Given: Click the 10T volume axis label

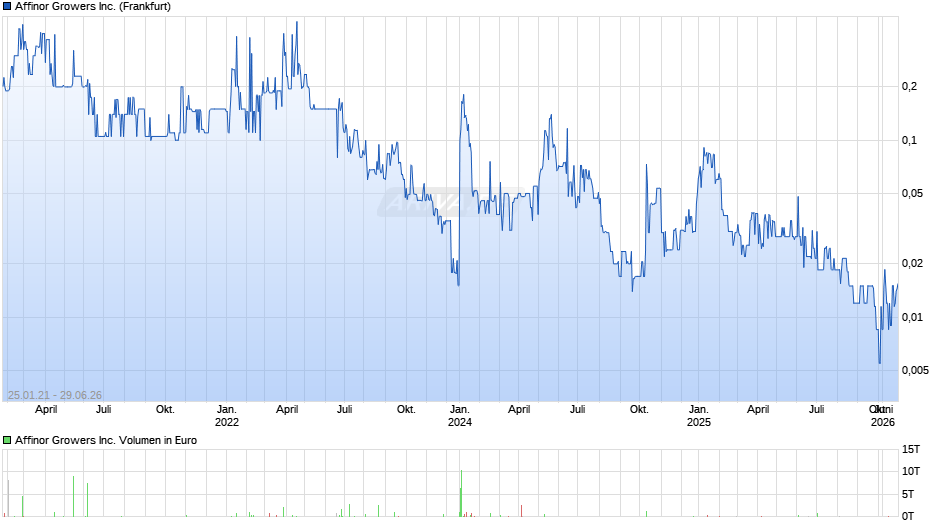Looking at the screenshot, I should coord(911,471).
